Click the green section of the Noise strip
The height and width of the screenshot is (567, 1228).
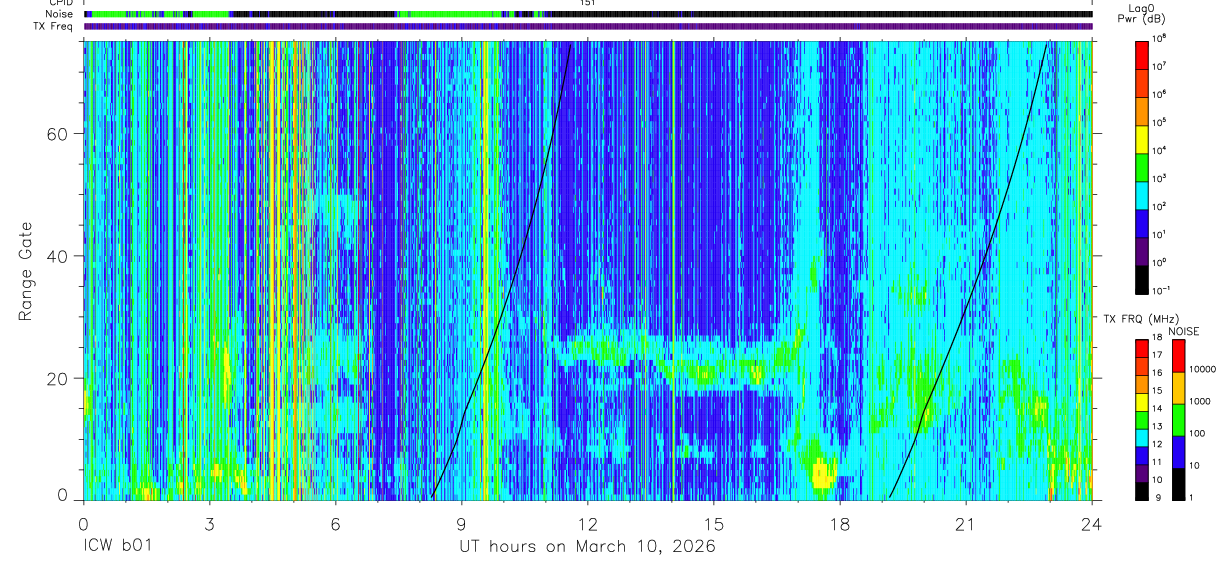(x=450, y=15)
